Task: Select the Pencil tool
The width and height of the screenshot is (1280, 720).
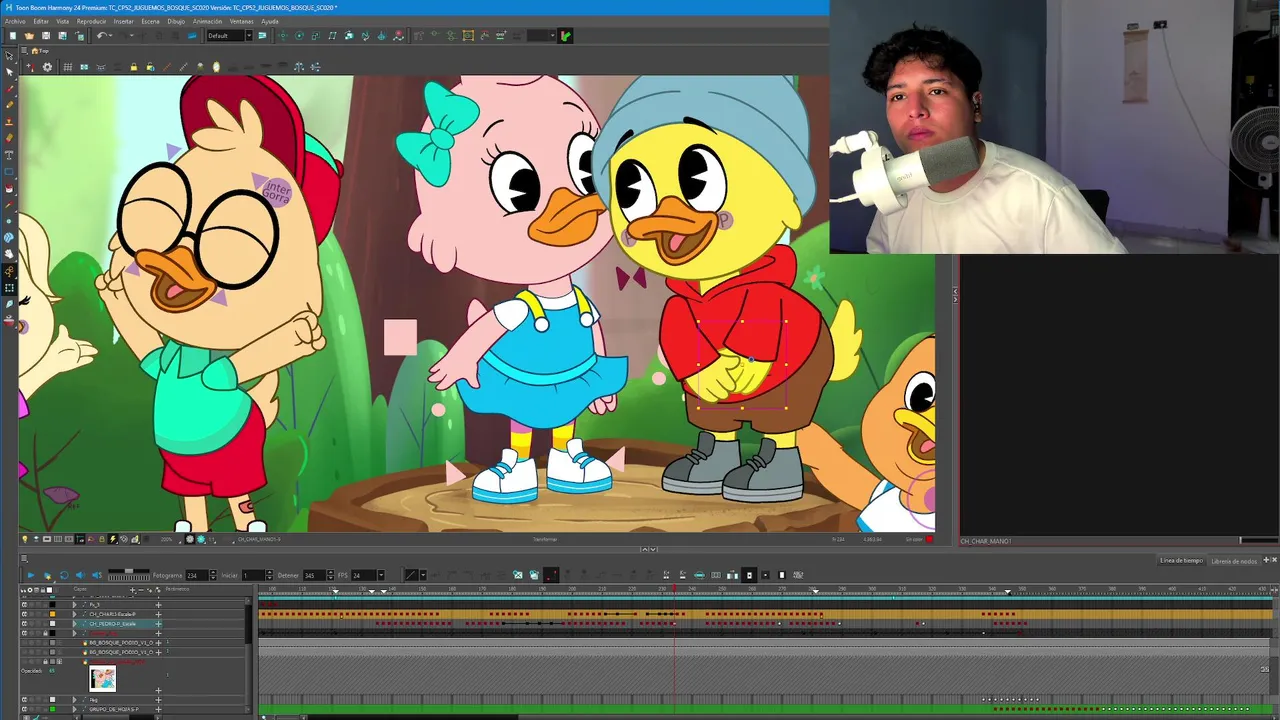Action: click(10, 105)
